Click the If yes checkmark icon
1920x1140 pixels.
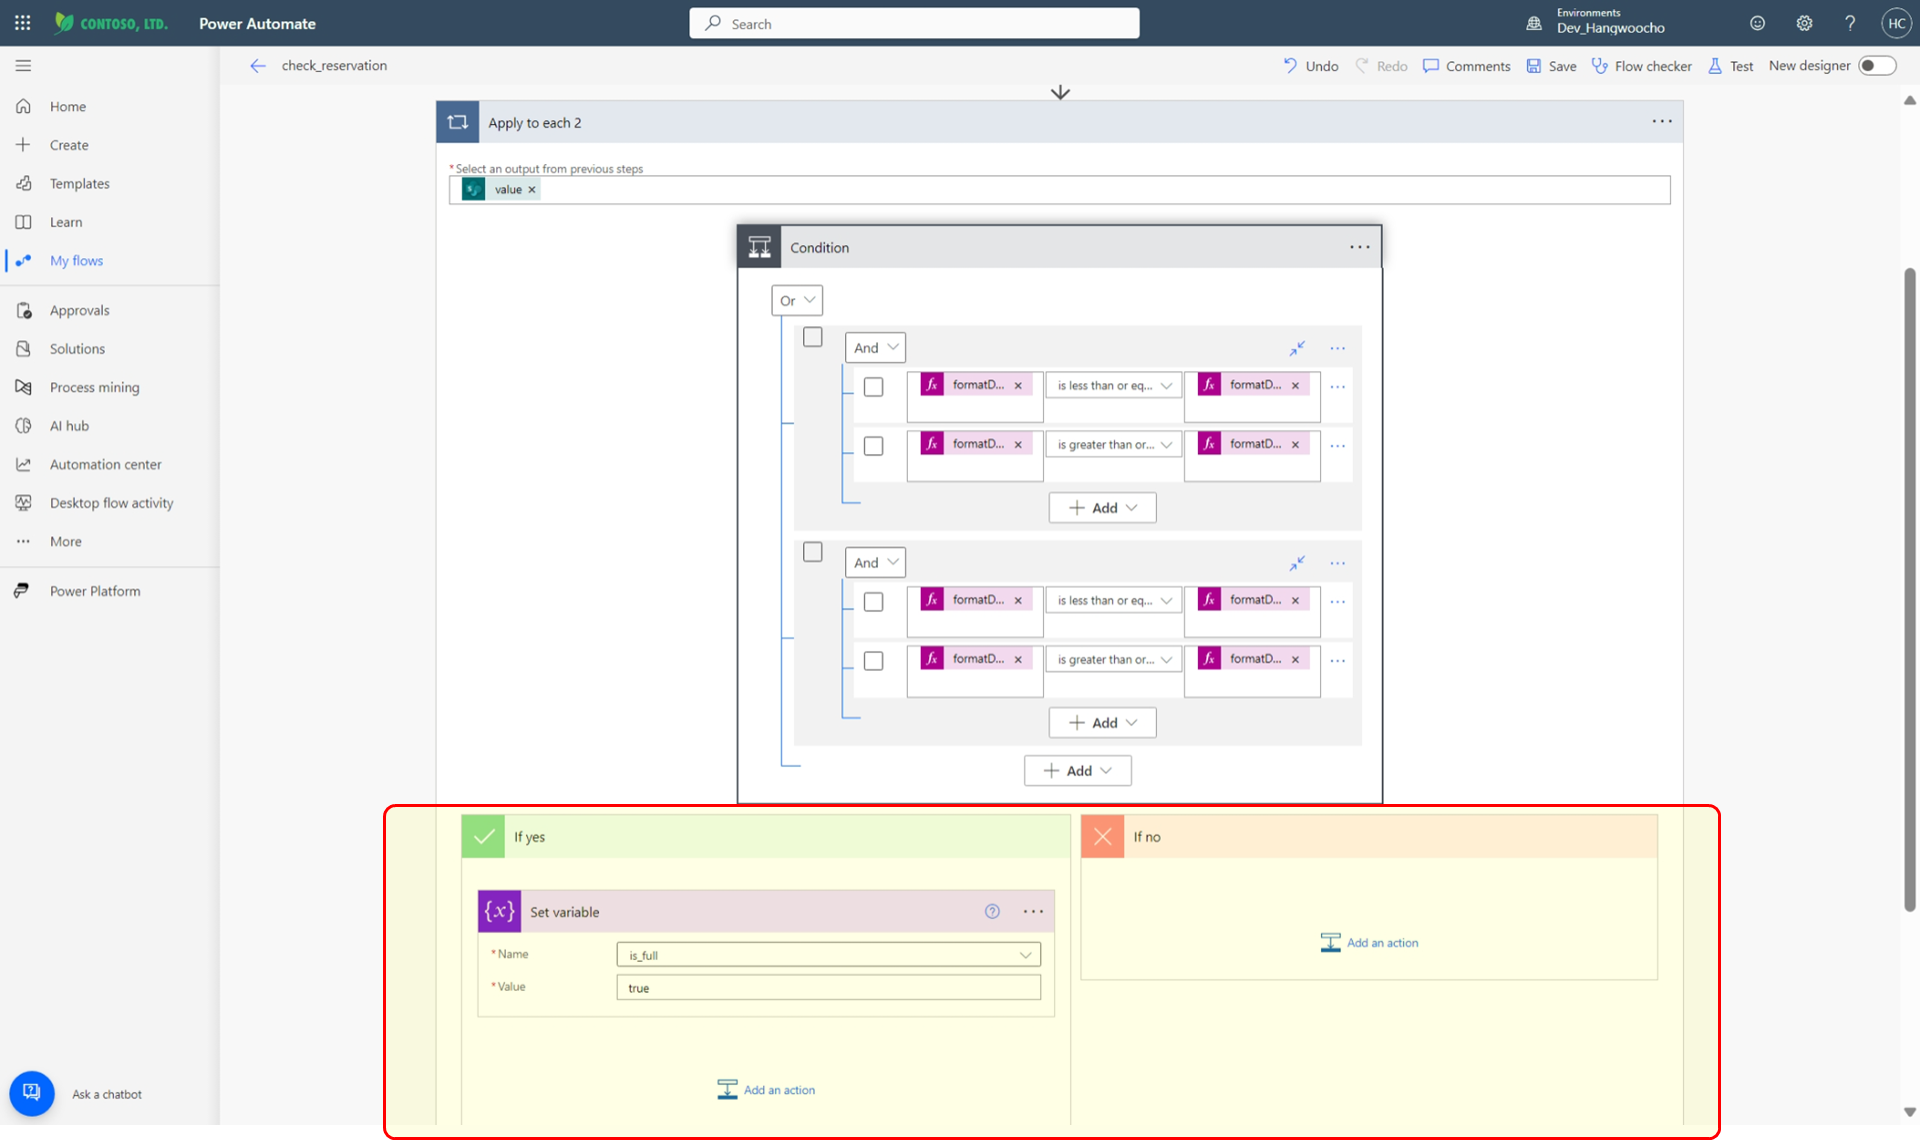click(x=483, y=837)
